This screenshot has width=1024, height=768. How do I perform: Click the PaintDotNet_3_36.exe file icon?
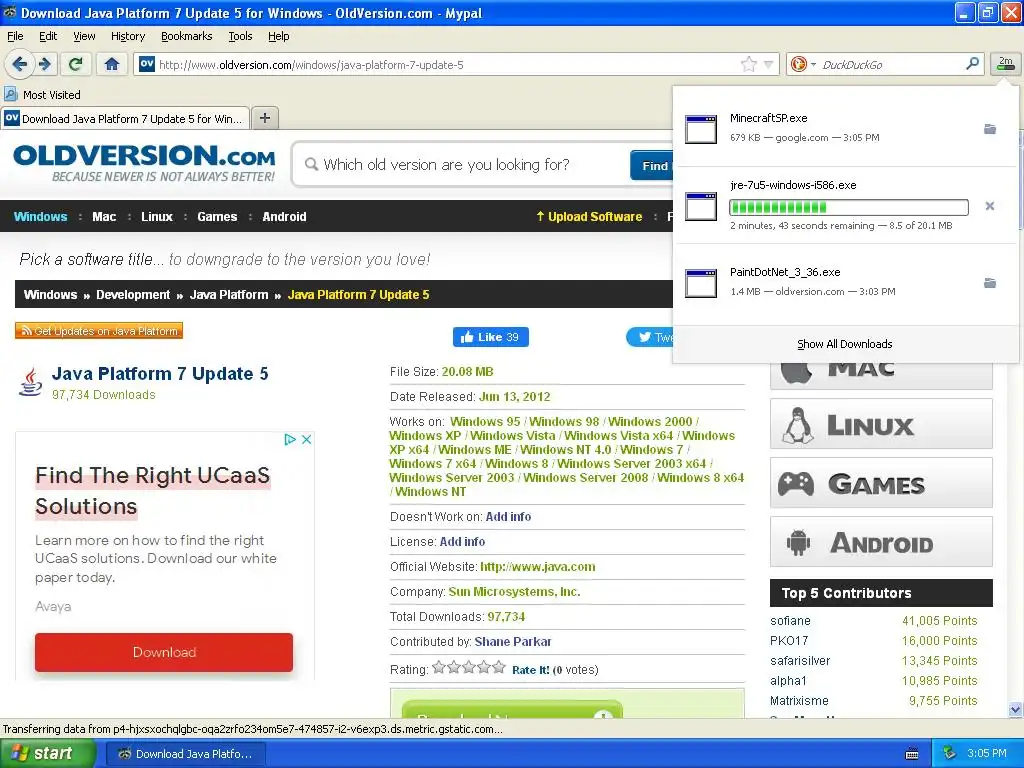coord(701,283)
